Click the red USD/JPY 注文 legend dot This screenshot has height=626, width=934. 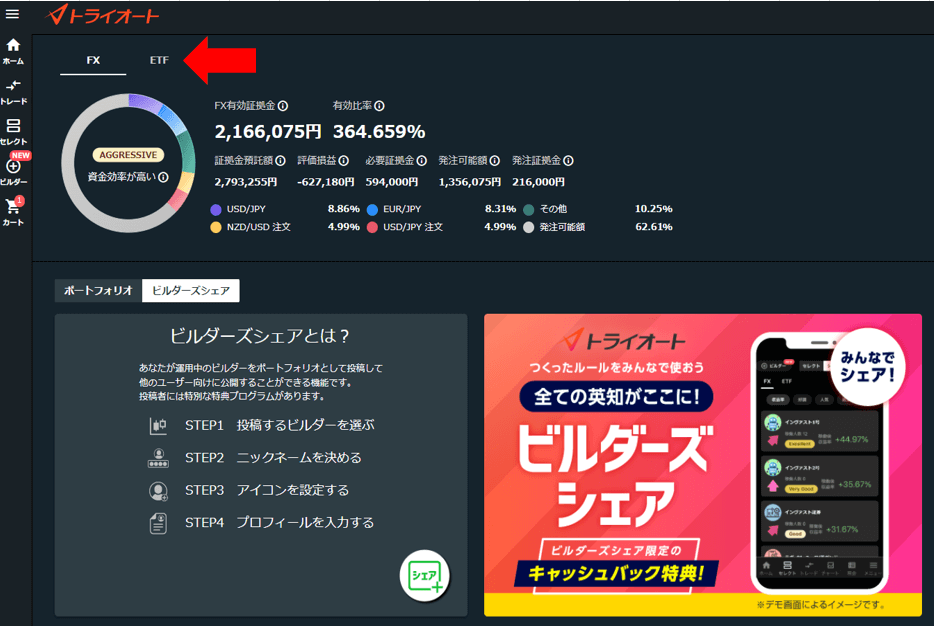coord(372,228)
